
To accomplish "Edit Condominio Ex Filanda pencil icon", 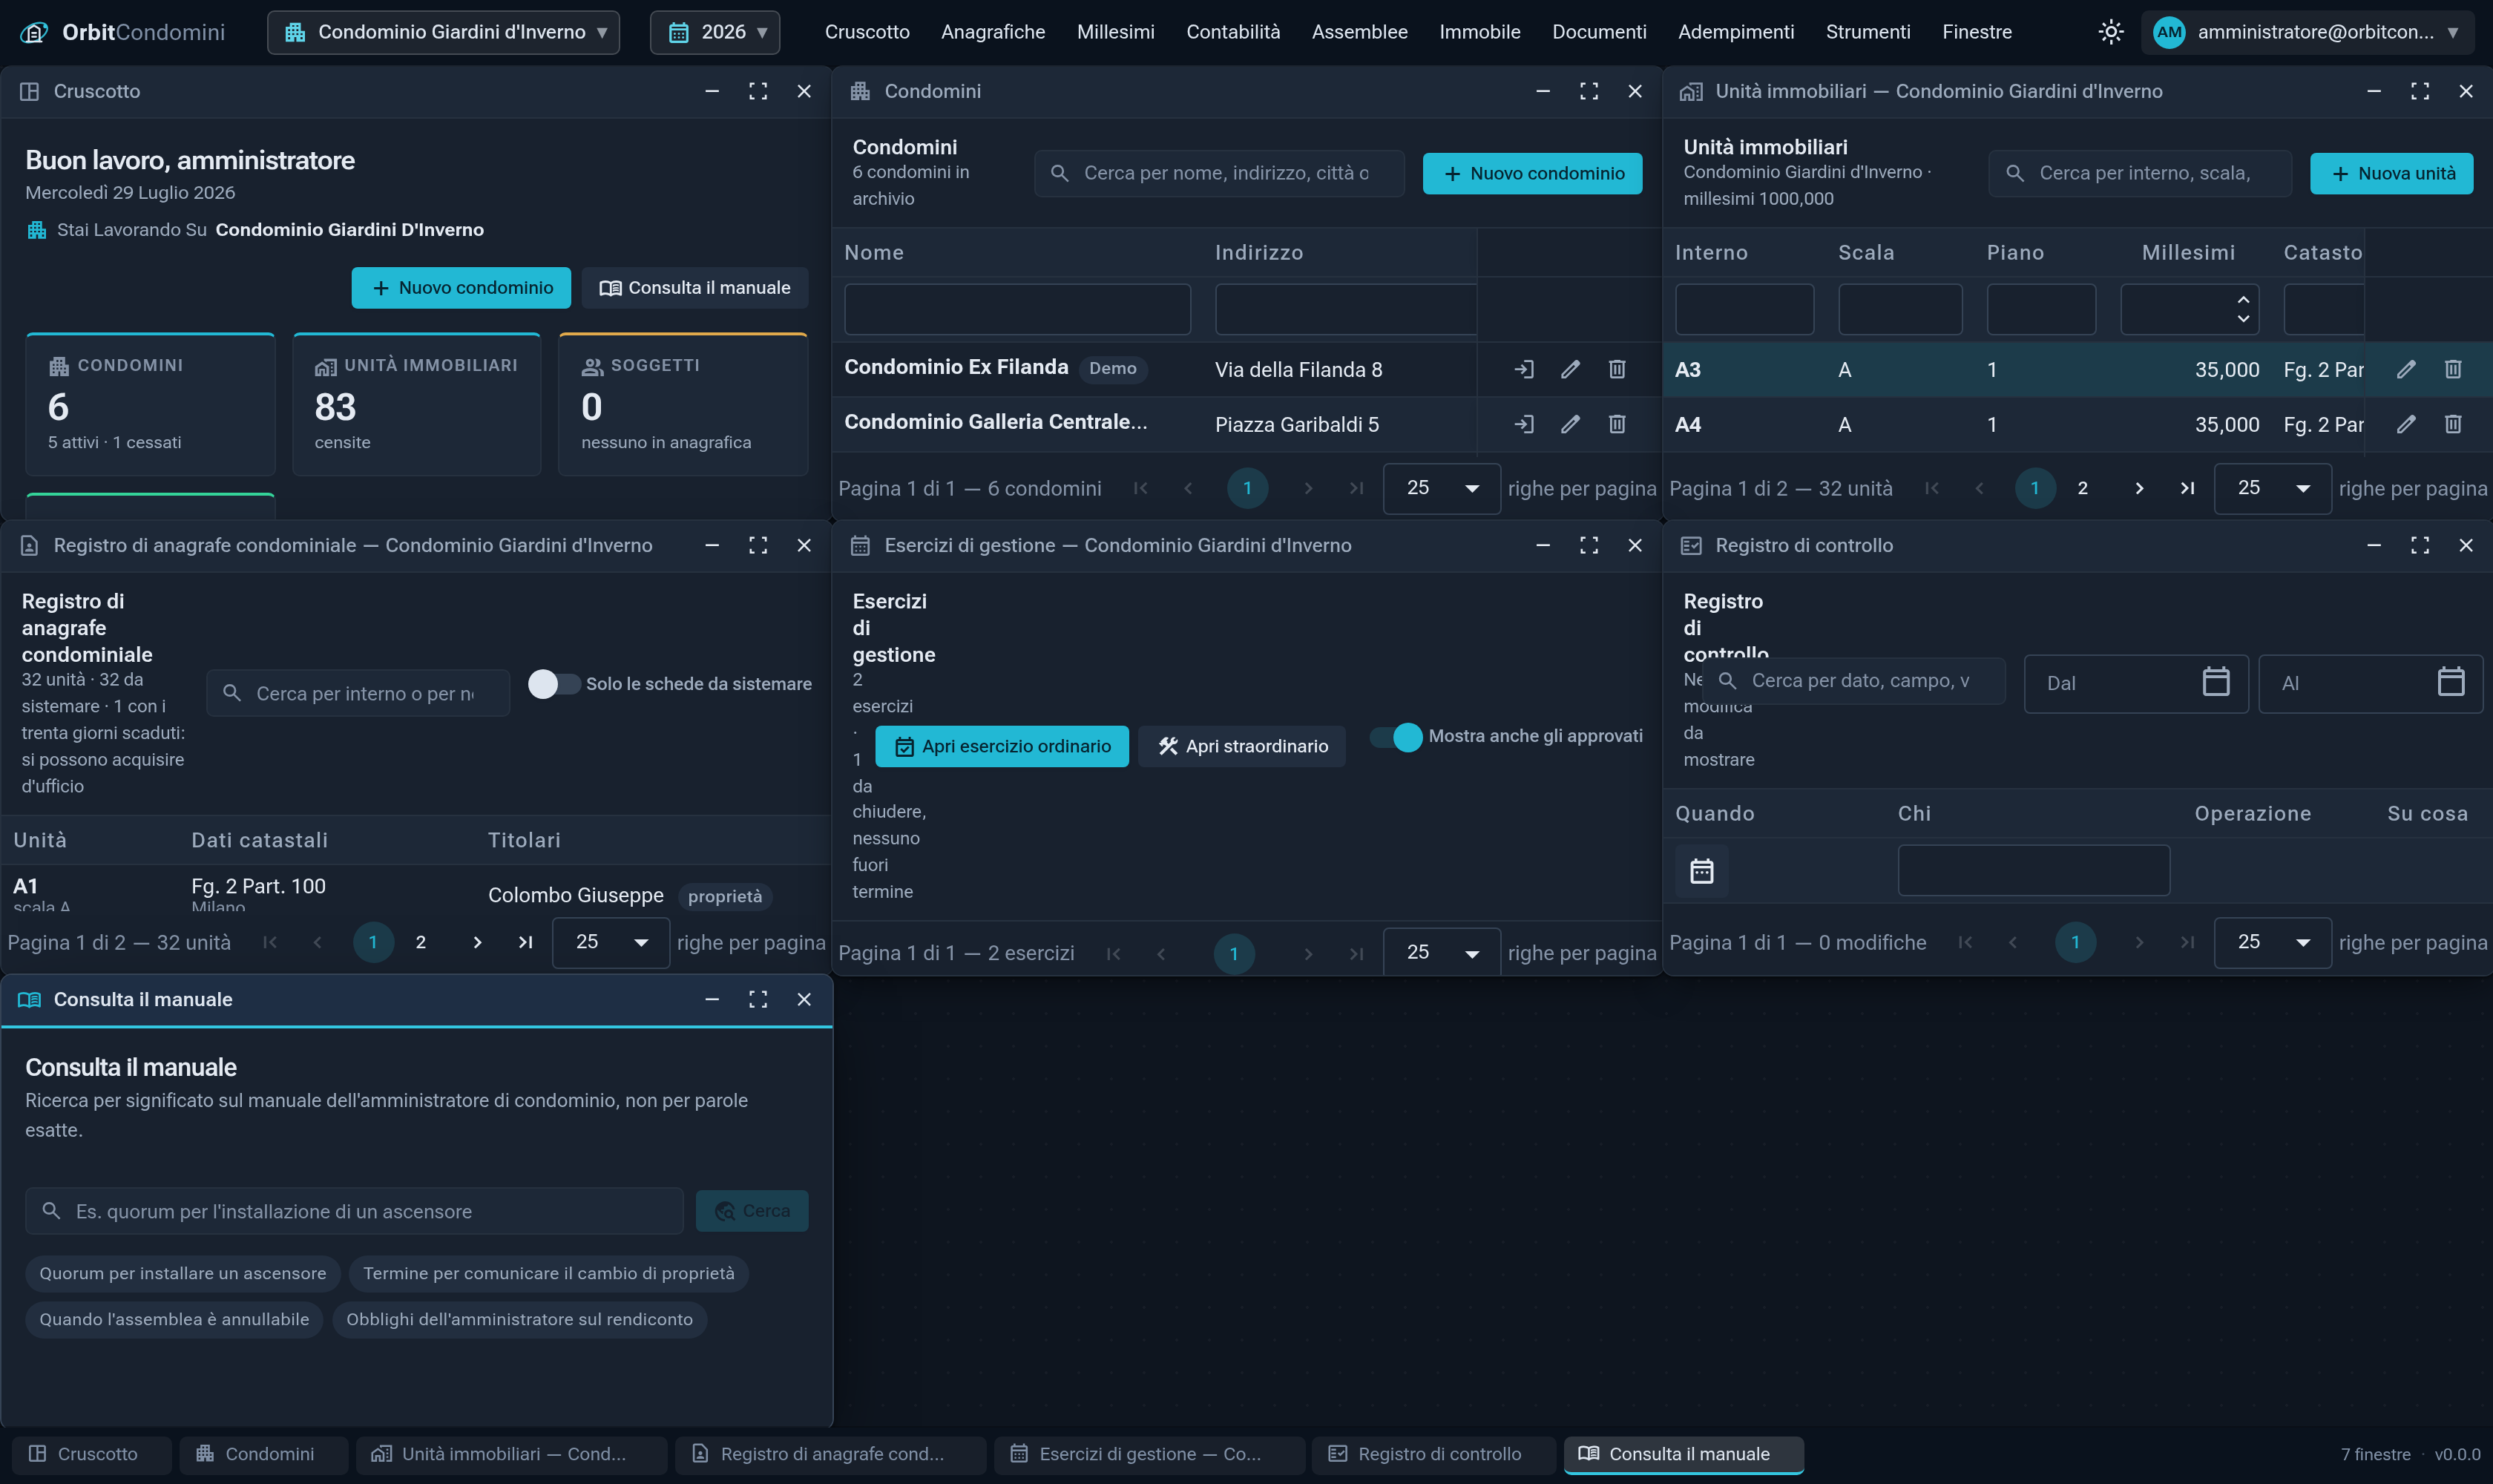I will point(1570,369).
